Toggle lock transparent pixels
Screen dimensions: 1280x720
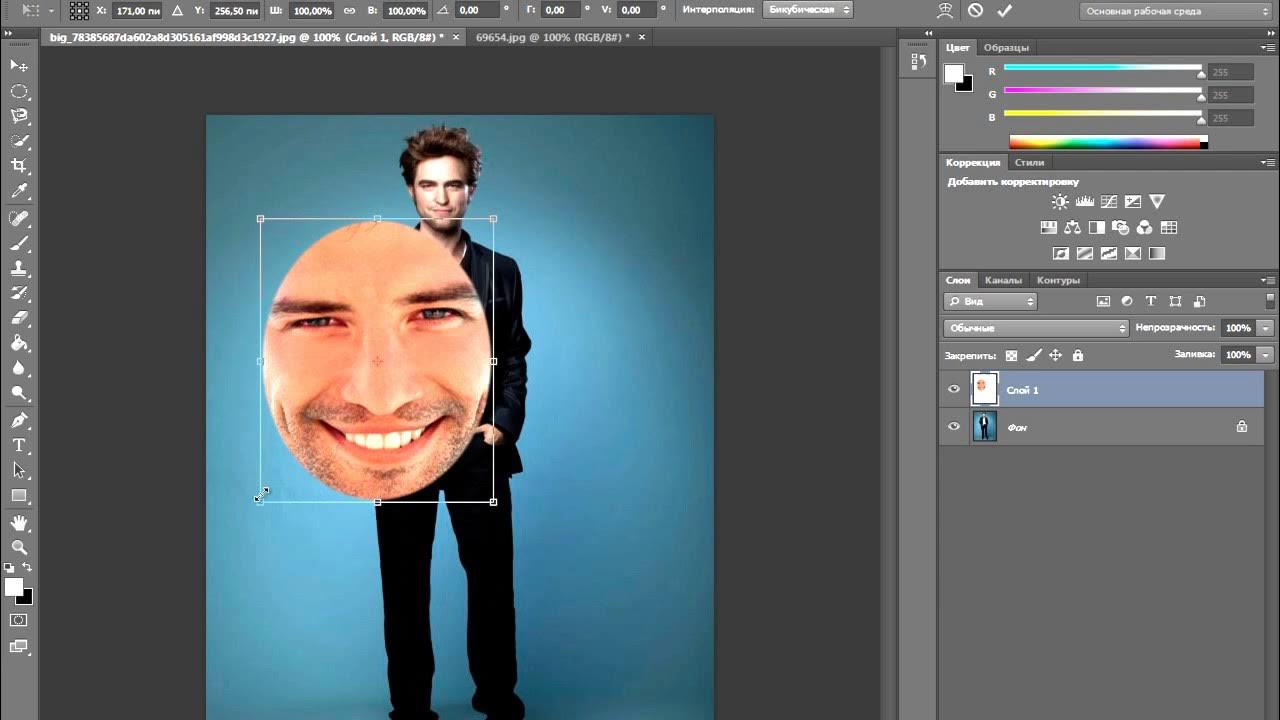click(1011, 355)
